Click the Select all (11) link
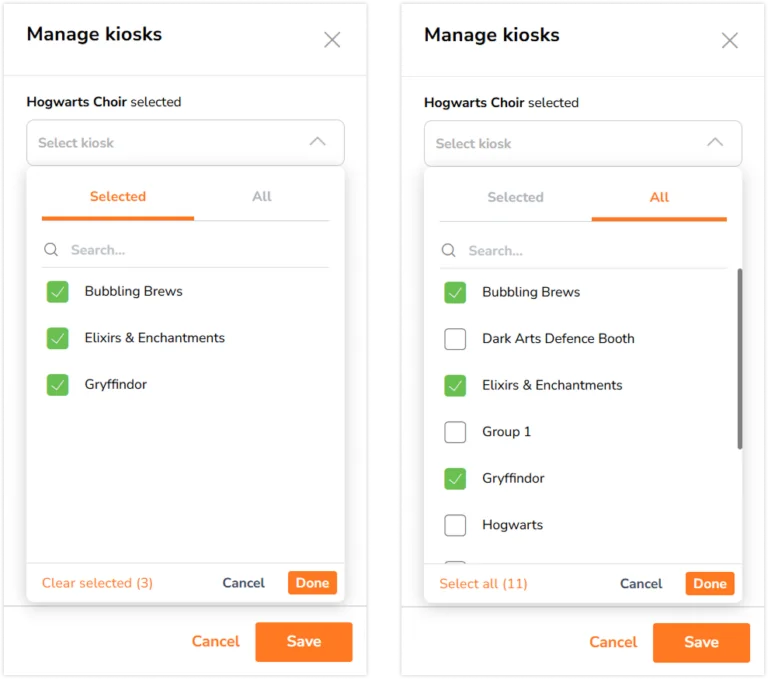This screenshot has width=768, height=679. pos(483,584)
